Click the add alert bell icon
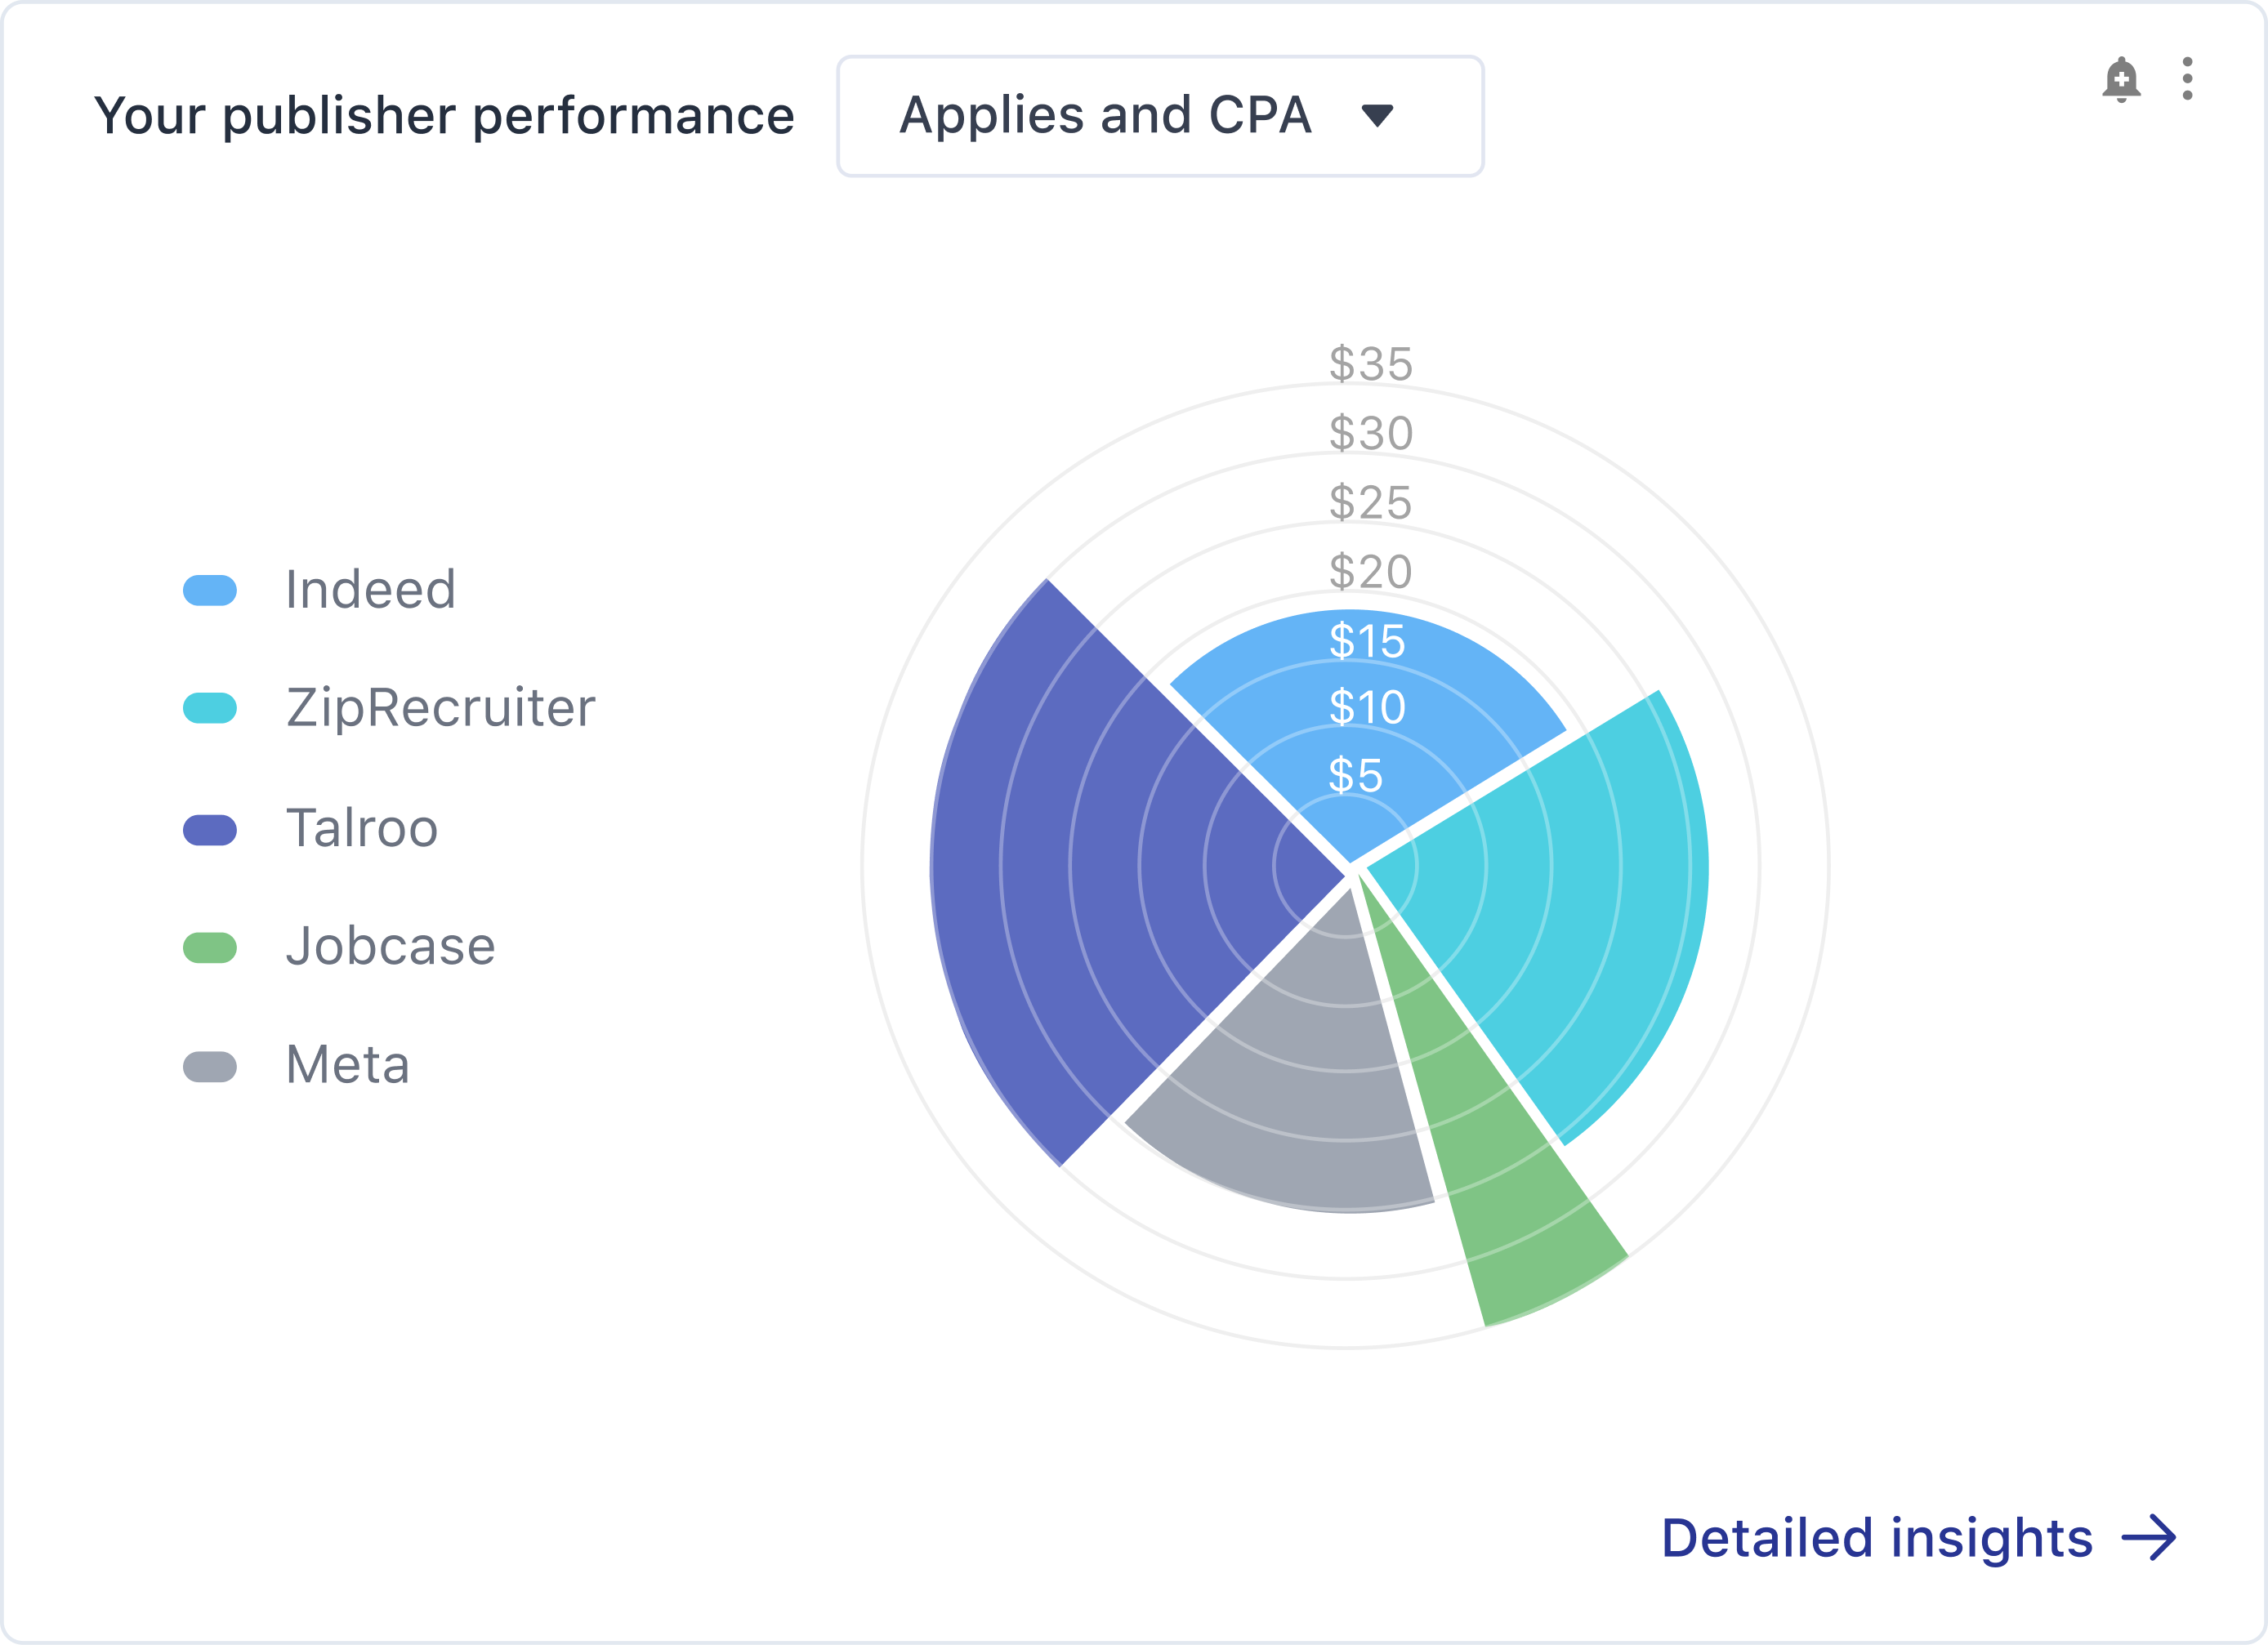 coord(2121,79)
